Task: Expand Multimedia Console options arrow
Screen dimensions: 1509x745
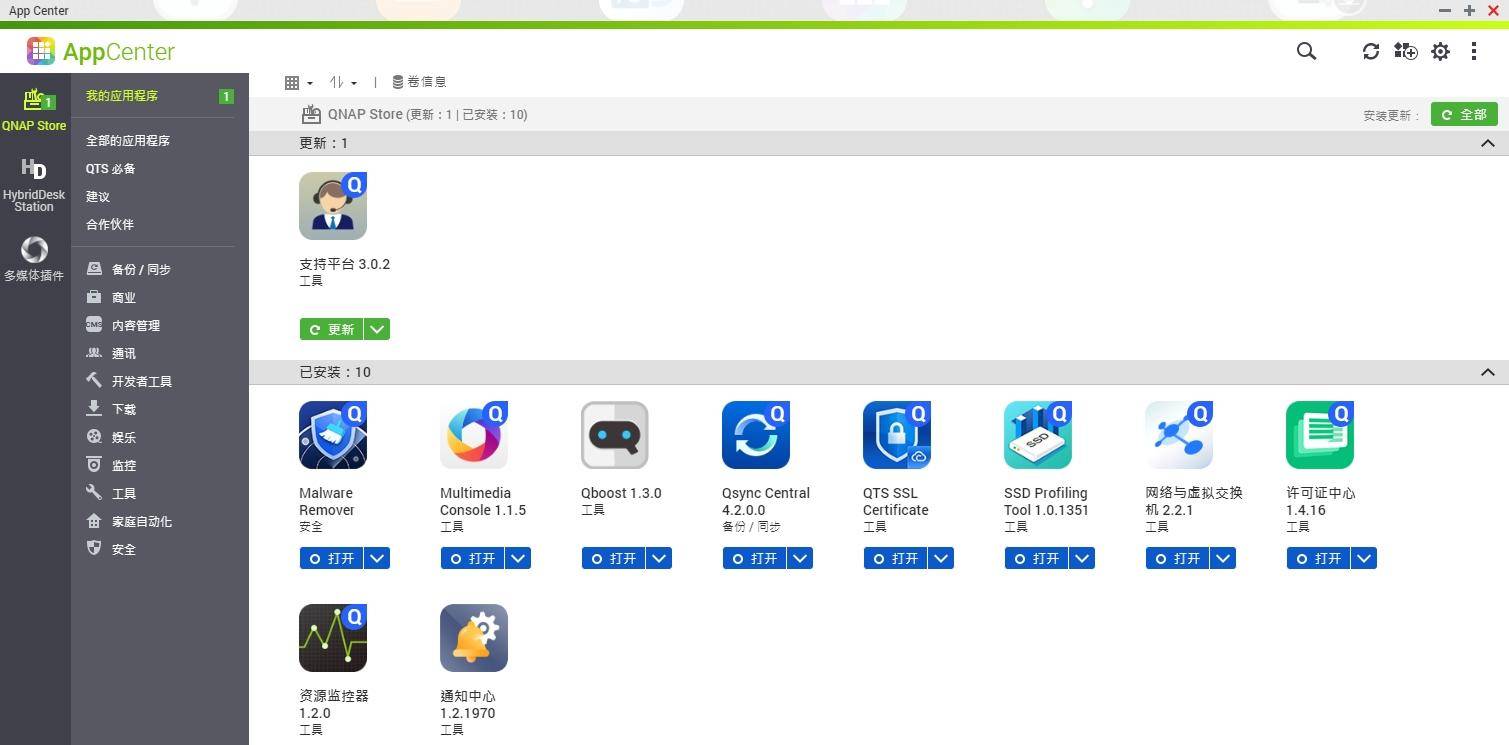Action: coord(518,558)
